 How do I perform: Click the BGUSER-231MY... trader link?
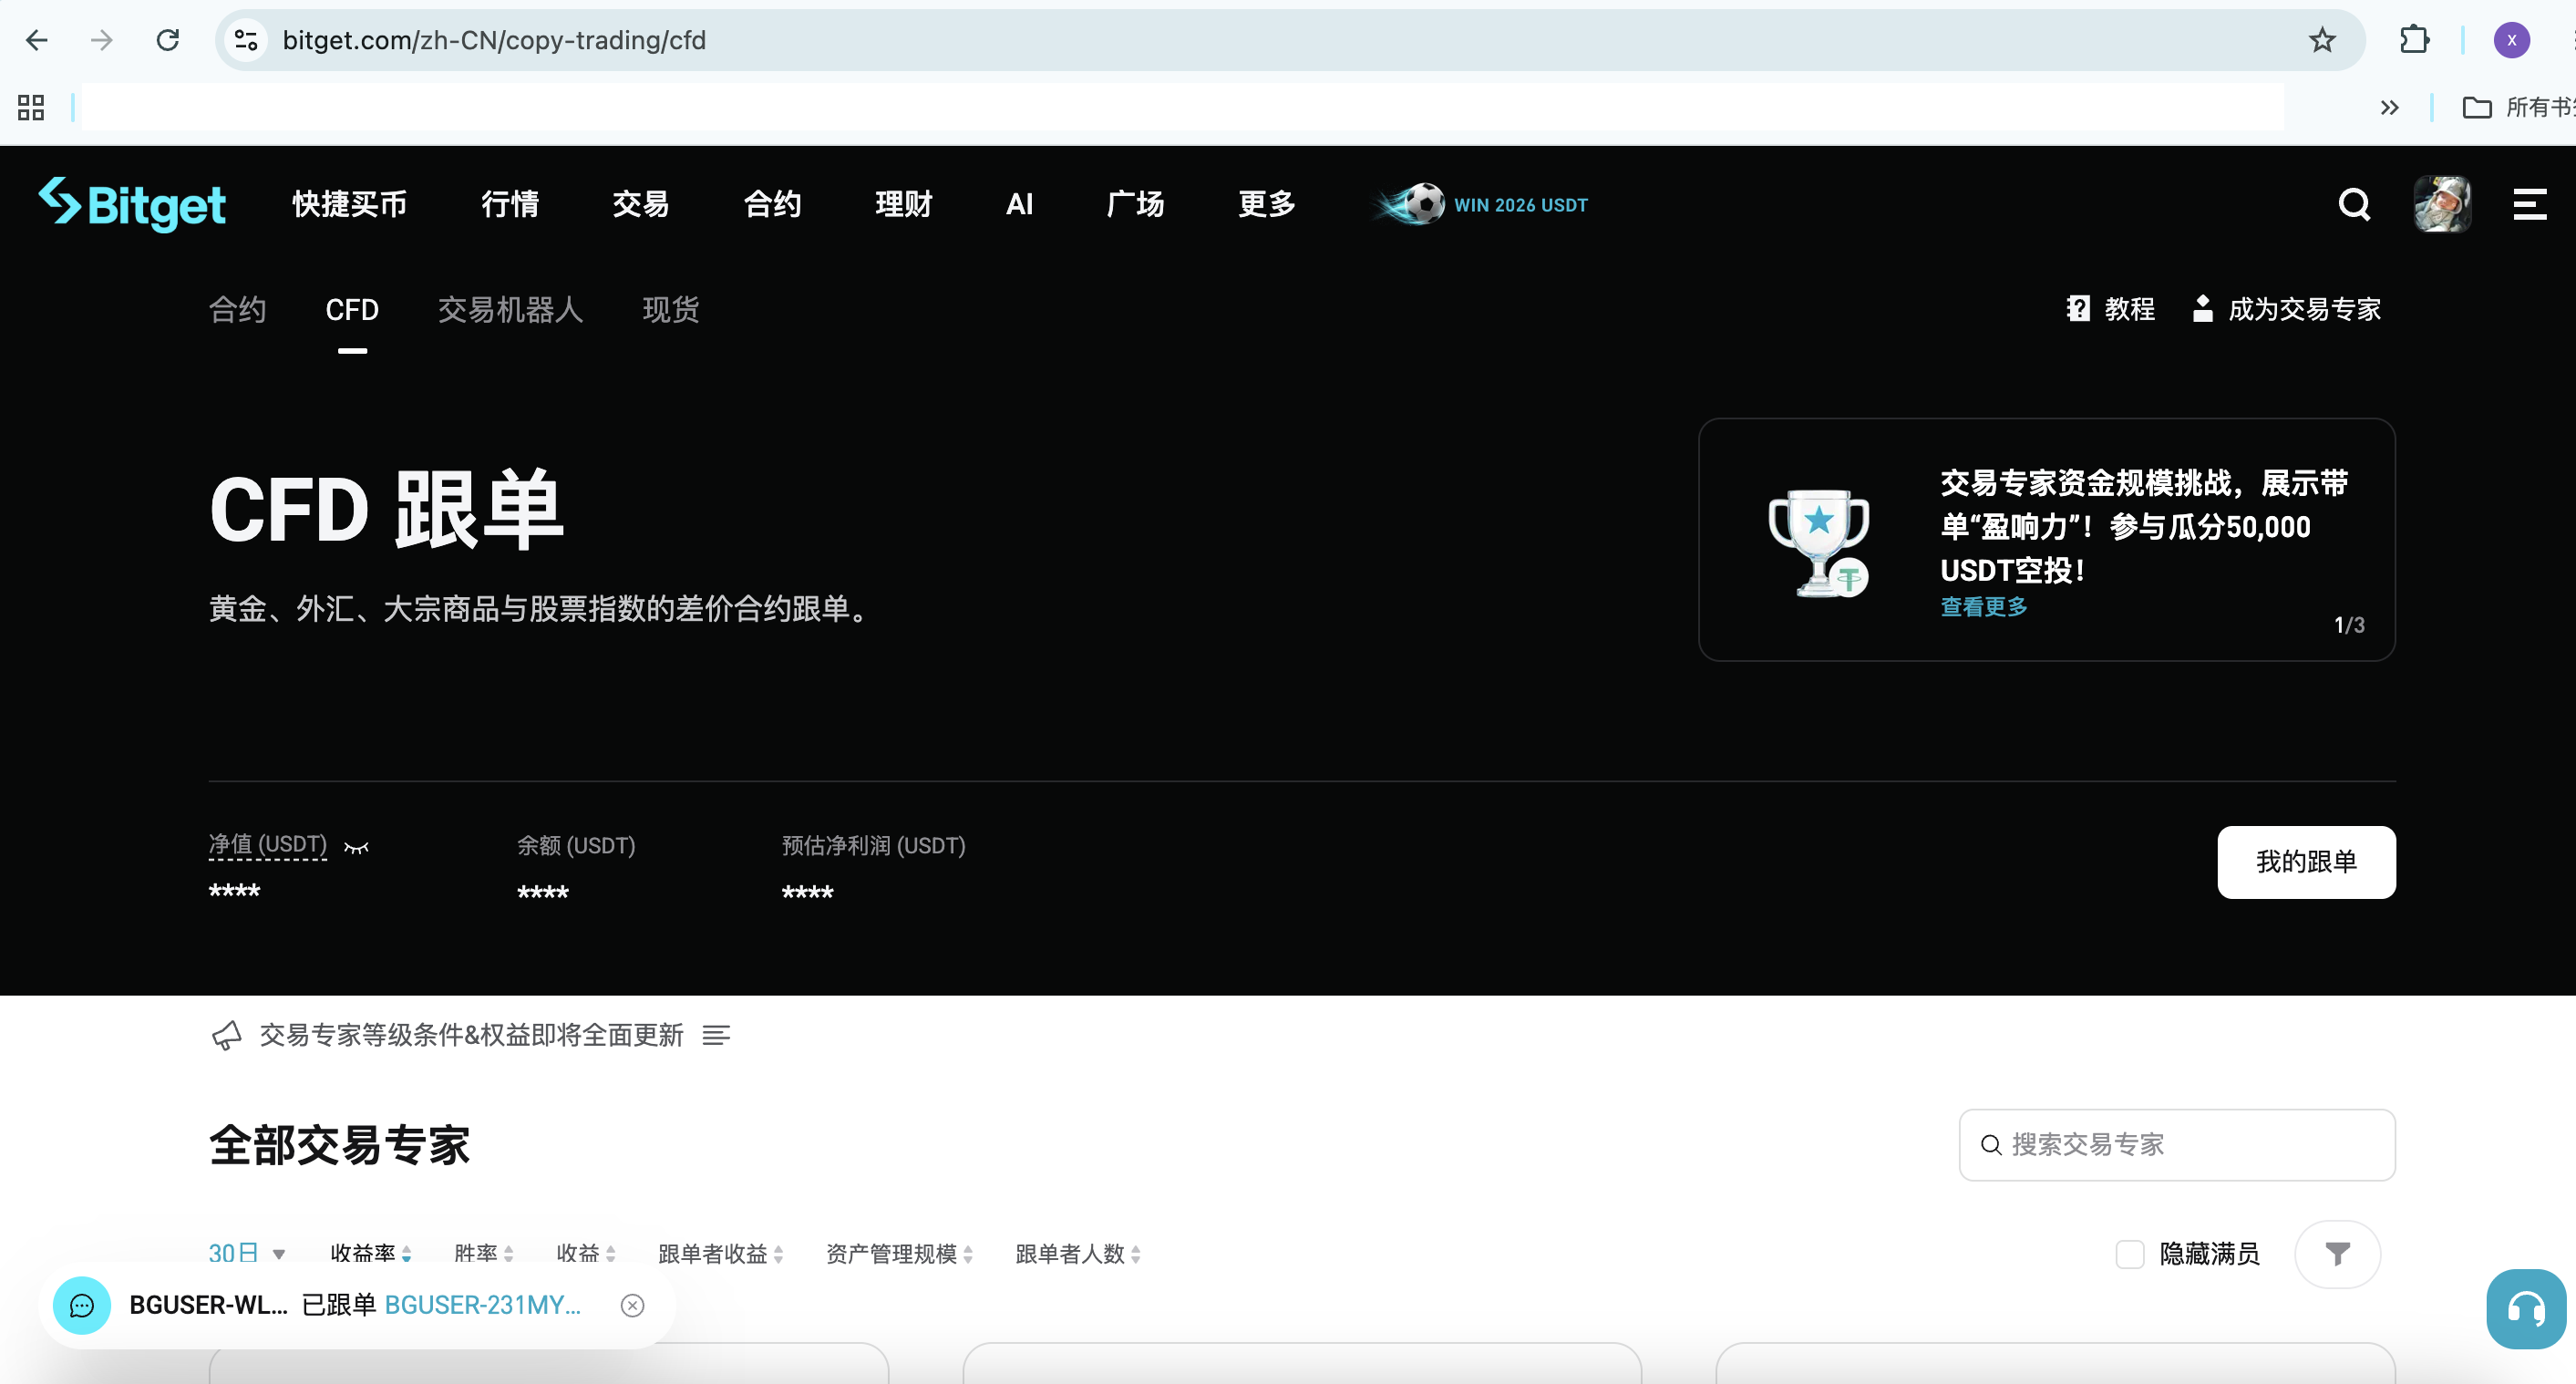[482, 1305]
